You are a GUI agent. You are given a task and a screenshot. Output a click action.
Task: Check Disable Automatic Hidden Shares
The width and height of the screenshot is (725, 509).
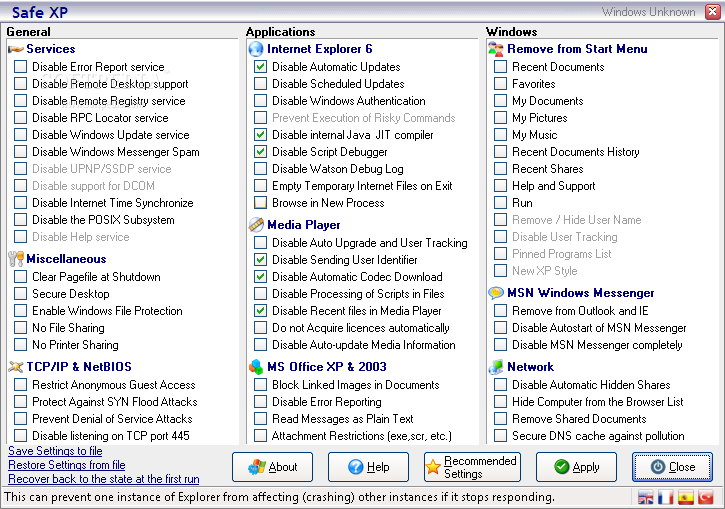point(500,385)
